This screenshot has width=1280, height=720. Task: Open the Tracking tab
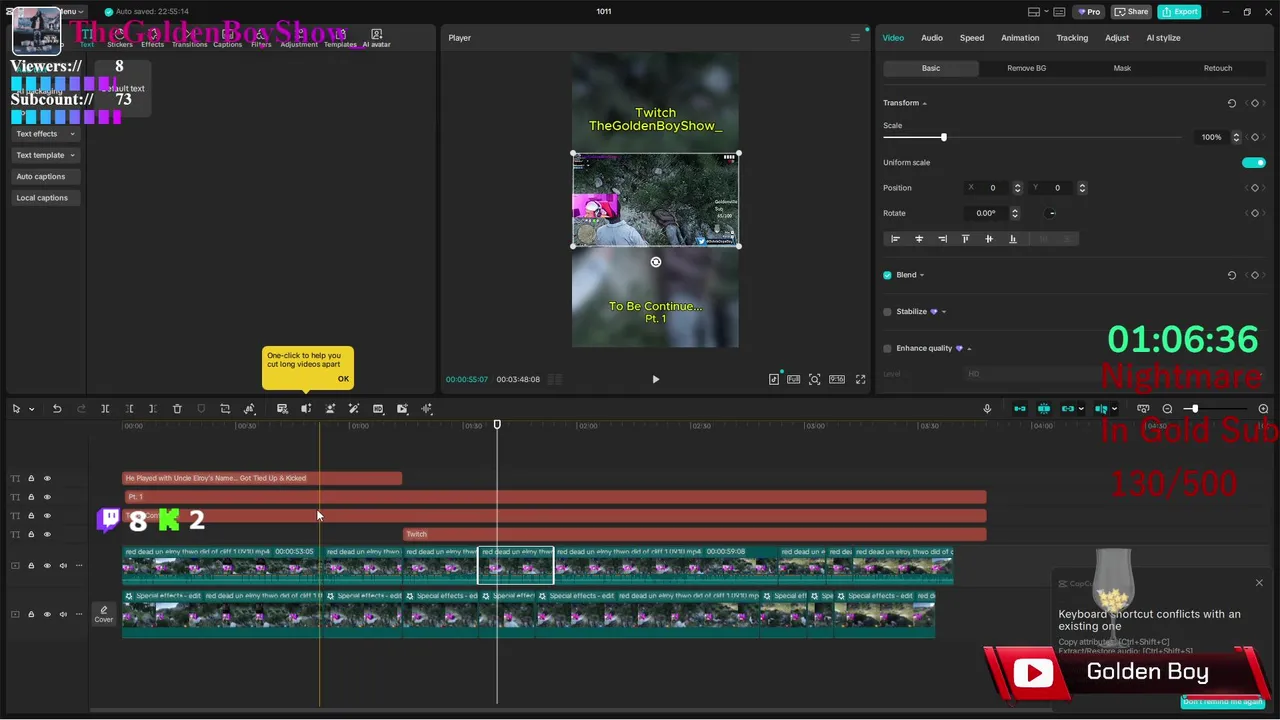(1072, 38)
